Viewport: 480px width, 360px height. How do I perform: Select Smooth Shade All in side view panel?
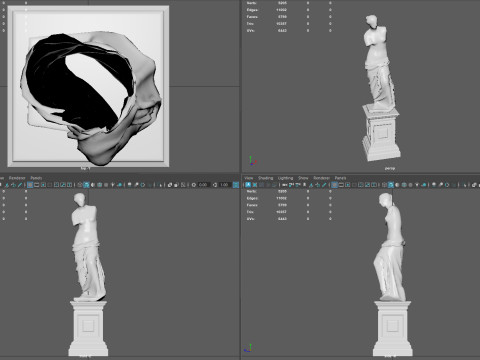(391, 185)
